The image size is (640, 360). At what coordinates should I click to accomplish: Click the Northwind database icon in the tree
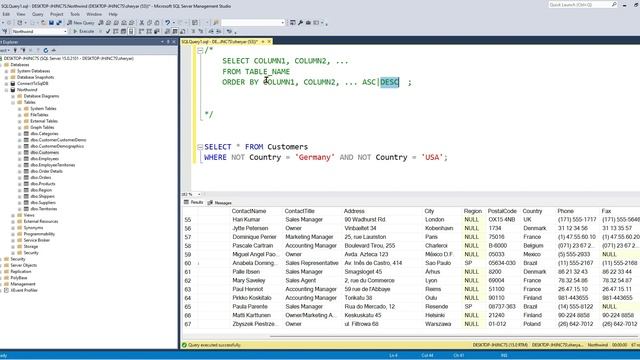(13, 90)
